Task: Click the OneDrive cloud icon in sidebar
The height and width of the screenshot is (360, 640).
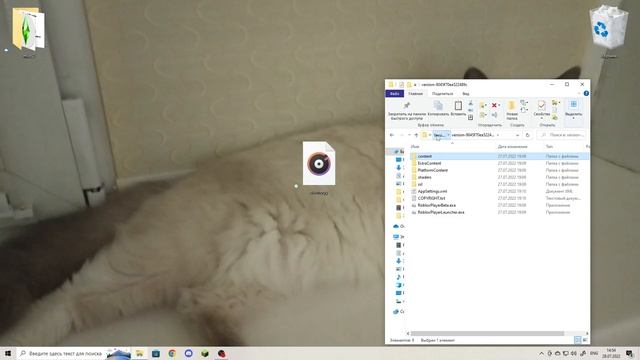Action: pyautogui.click(x=396, y=226)
